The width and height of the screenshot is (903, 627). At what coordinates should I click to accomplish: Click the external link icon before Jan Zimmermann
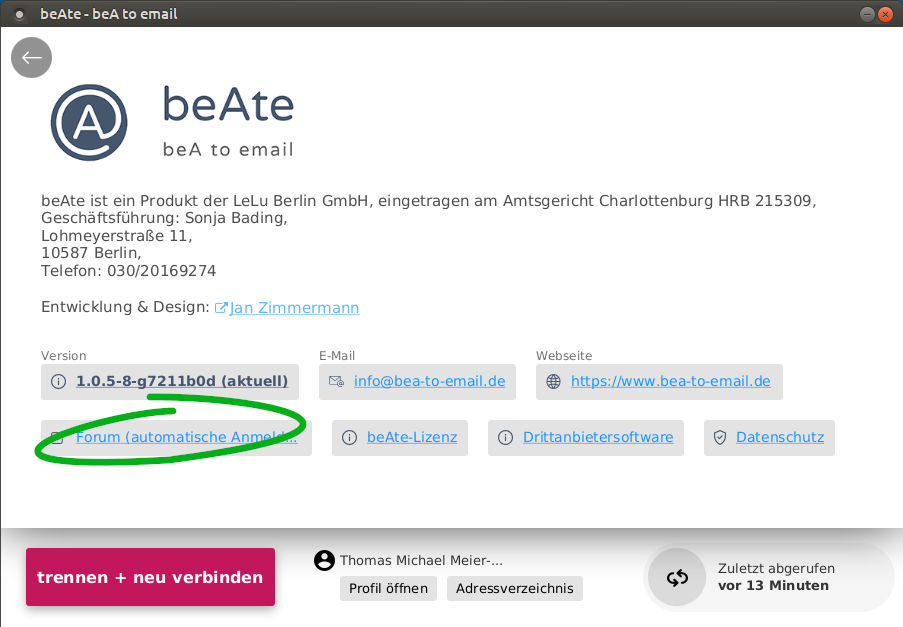pyautogui.click(x=221, y=308)
